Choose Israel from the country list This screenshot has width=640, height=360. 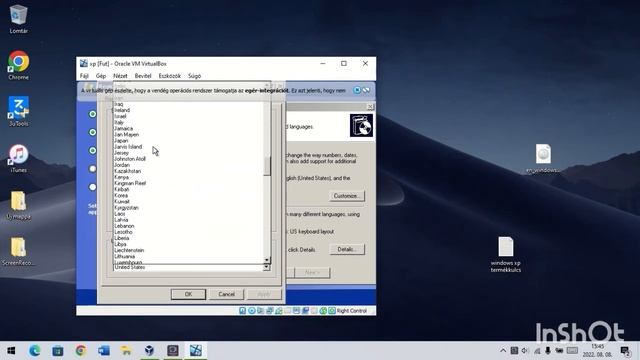[120, 116]
